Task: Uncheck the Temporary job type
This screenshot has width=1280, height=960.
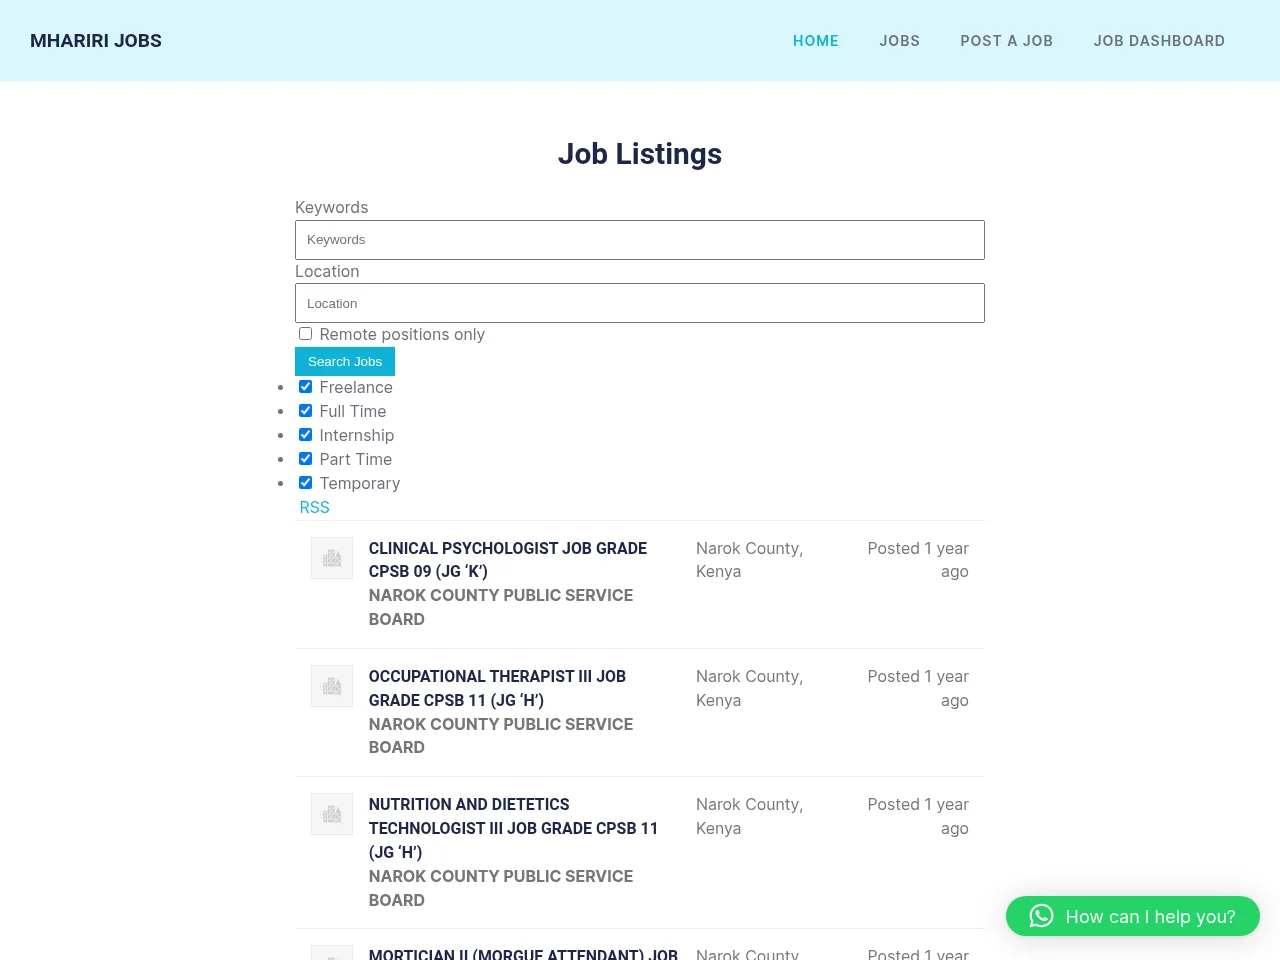Action: click(x=306, y=483)
